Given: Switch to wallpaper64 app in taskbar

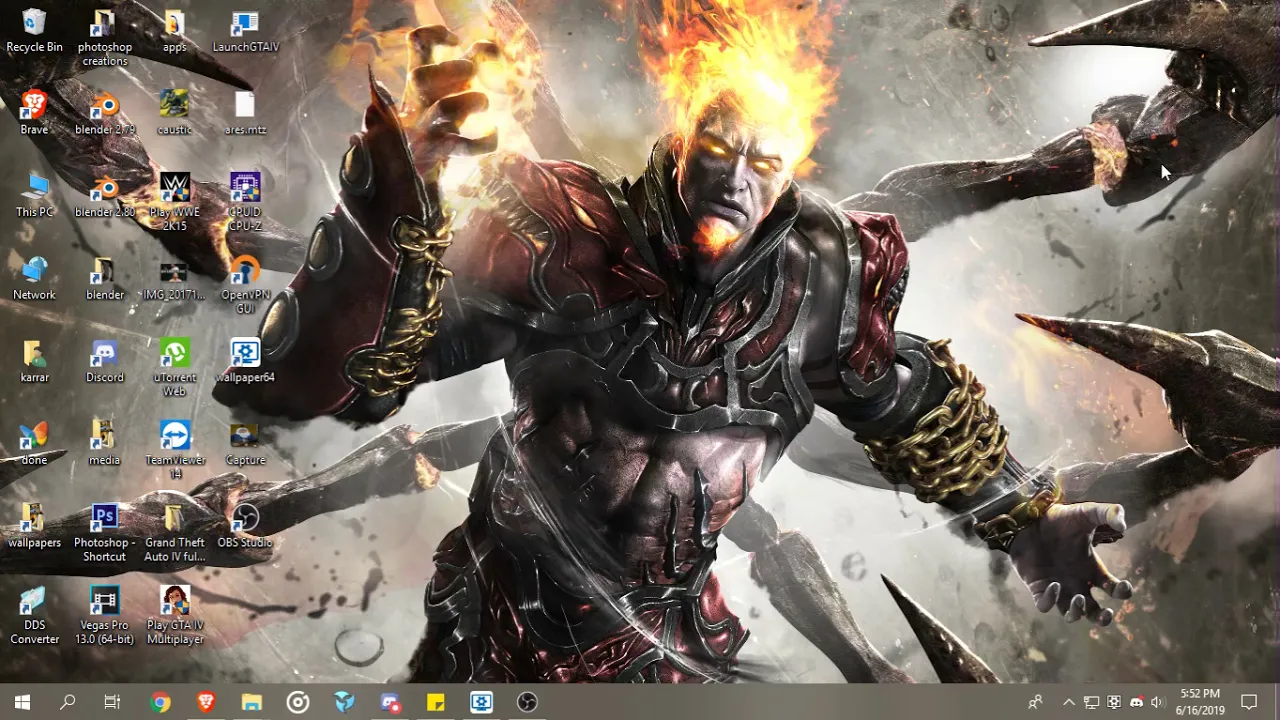Looking at the screenshot, I should [482, 702].
